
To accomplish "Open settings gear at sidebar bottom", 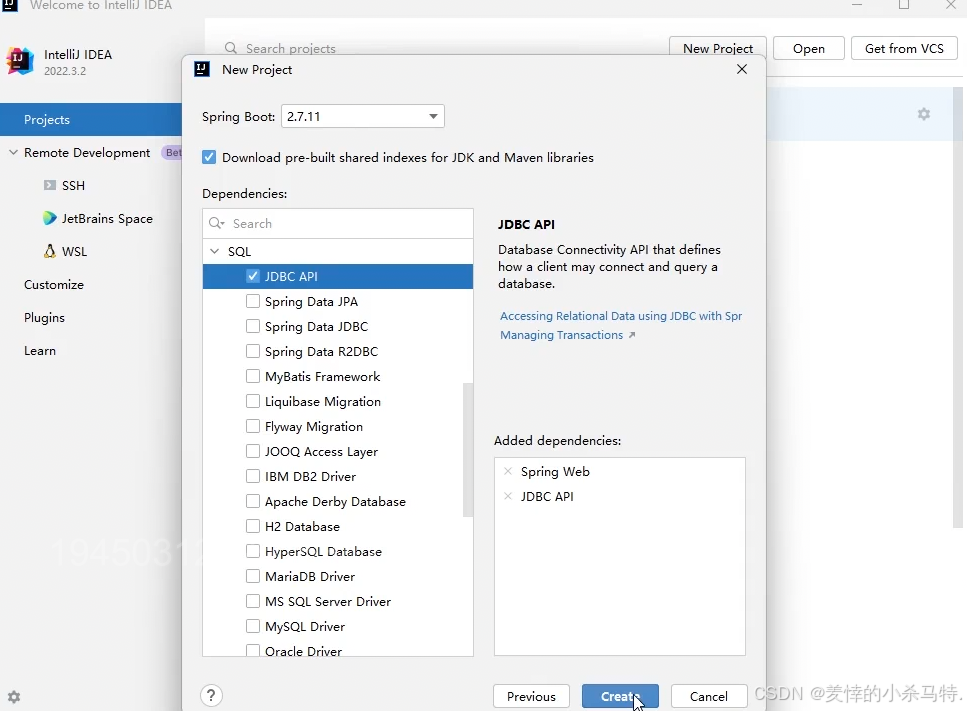I will tap(14, 697).
